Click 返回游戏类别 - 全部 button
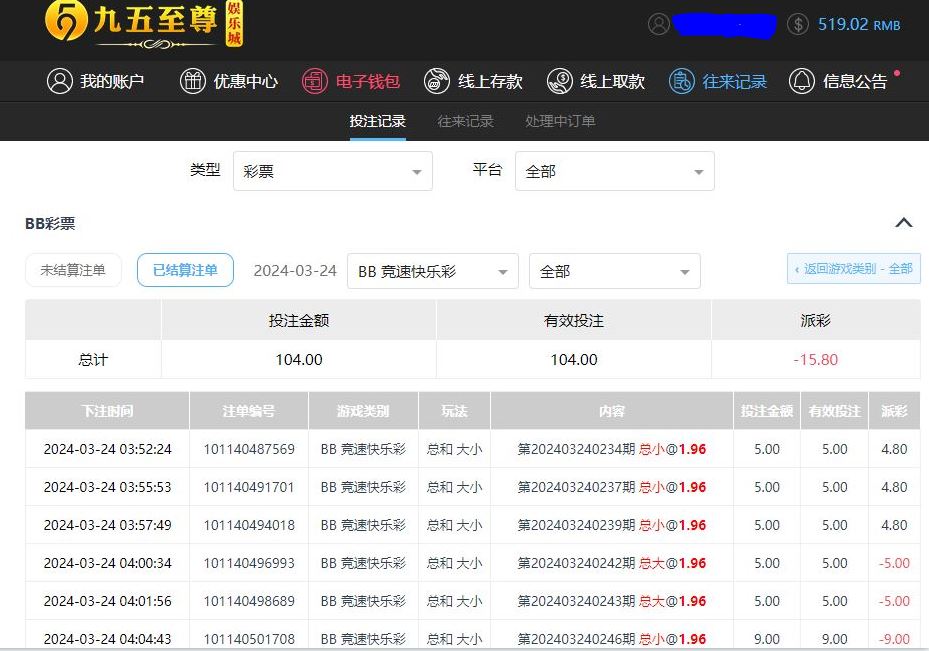 (x=853, y=269)
